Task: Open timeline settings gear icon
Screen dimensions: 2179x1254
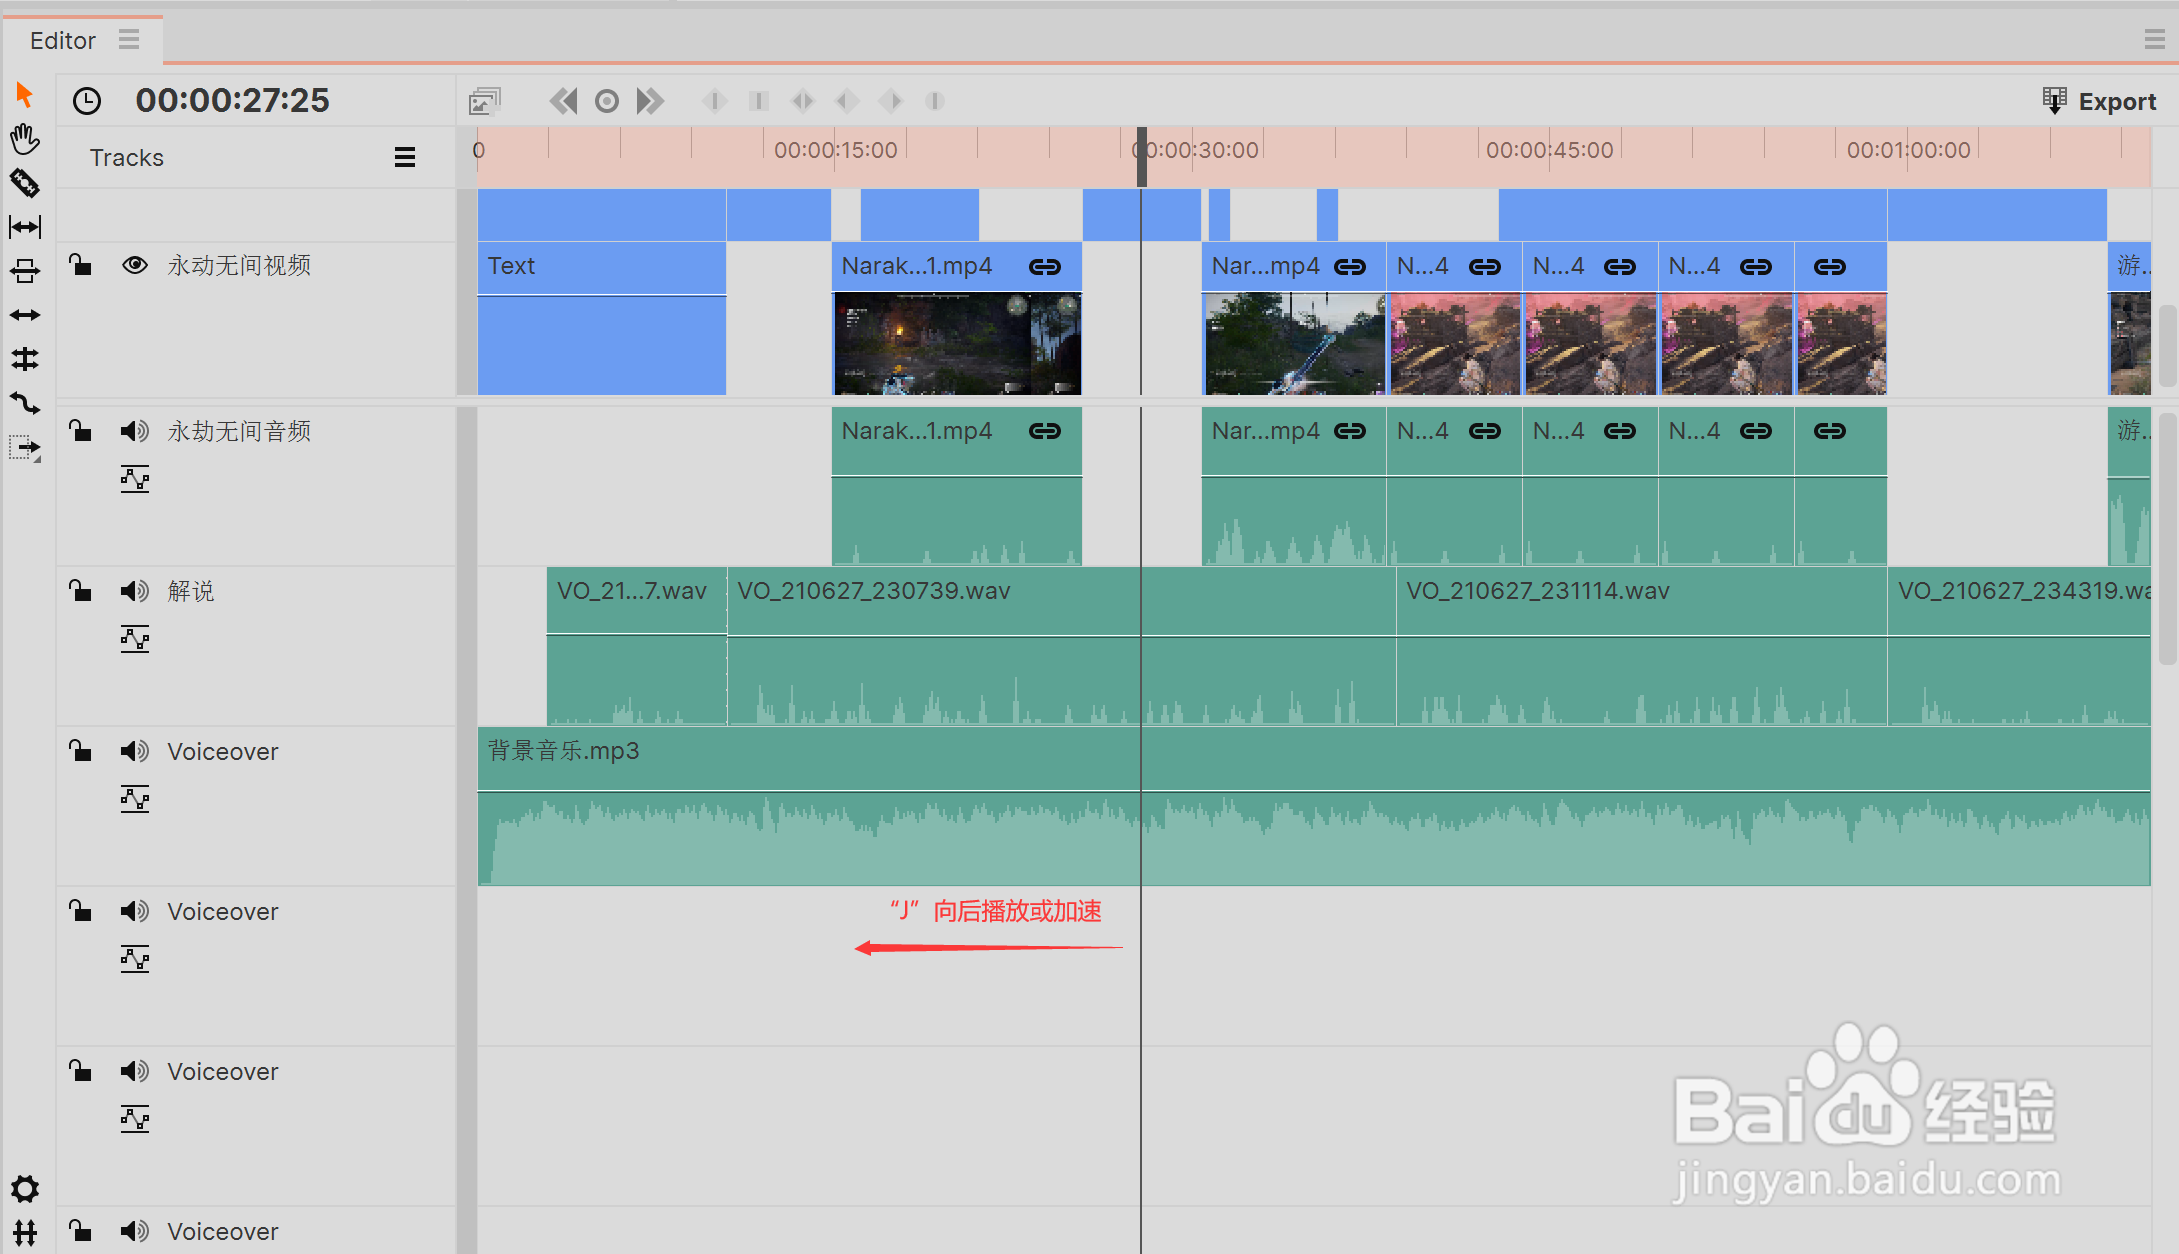Action: (x=25, y=1189)
